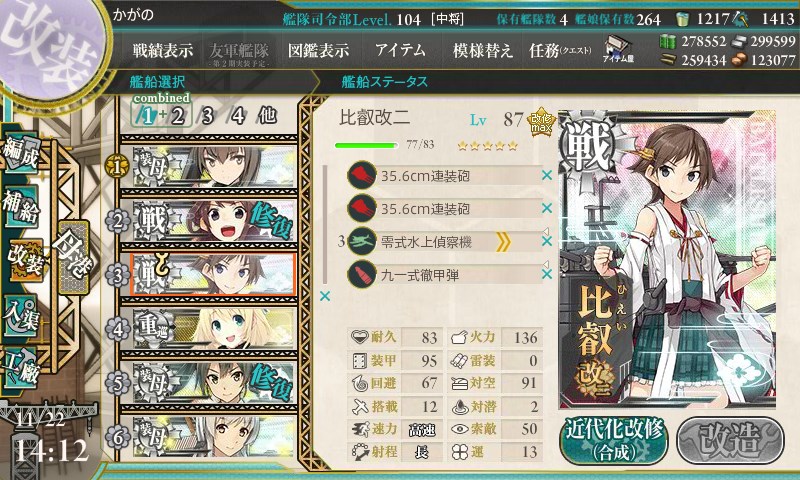800x480 pixels.
Task: Click the green HP bar 77/83
Action: coord(366,145)
